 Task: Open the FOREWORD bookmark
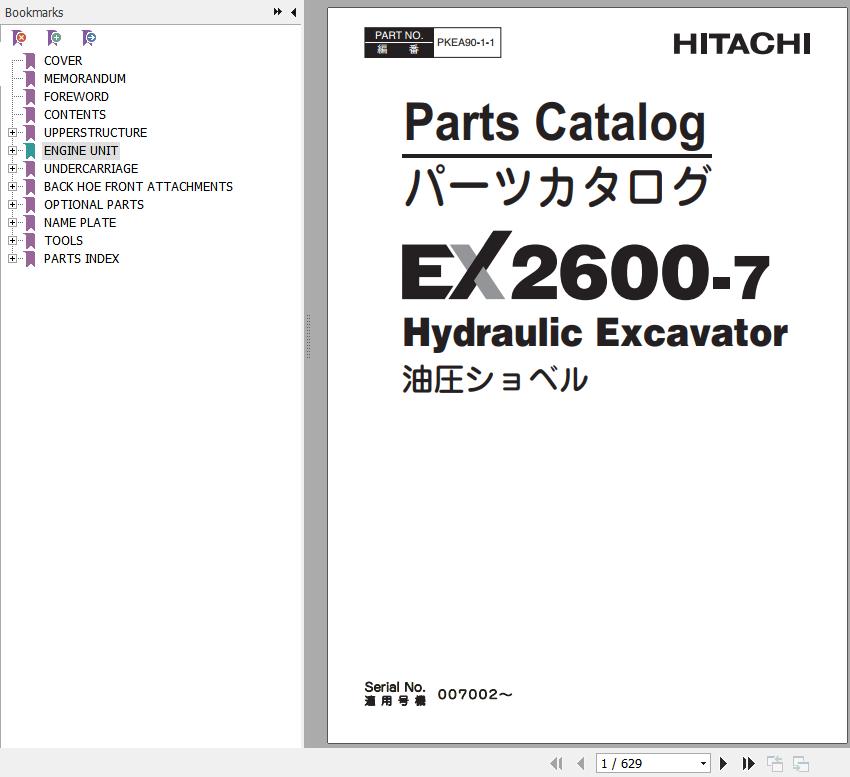click(x=76, y=97)
